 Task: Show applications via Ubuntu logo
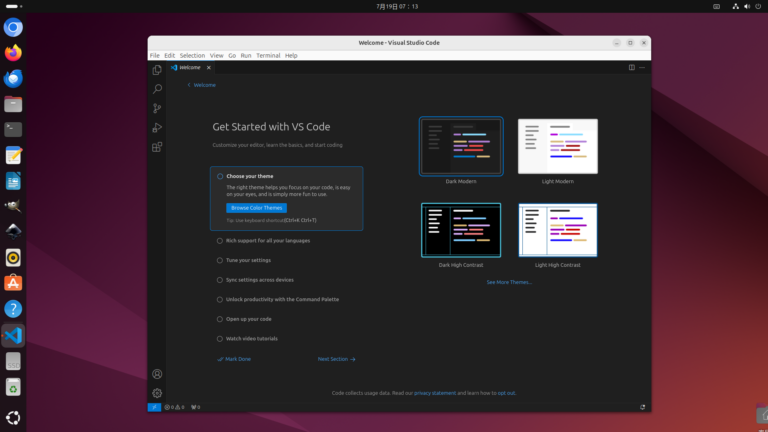point(13,417)
